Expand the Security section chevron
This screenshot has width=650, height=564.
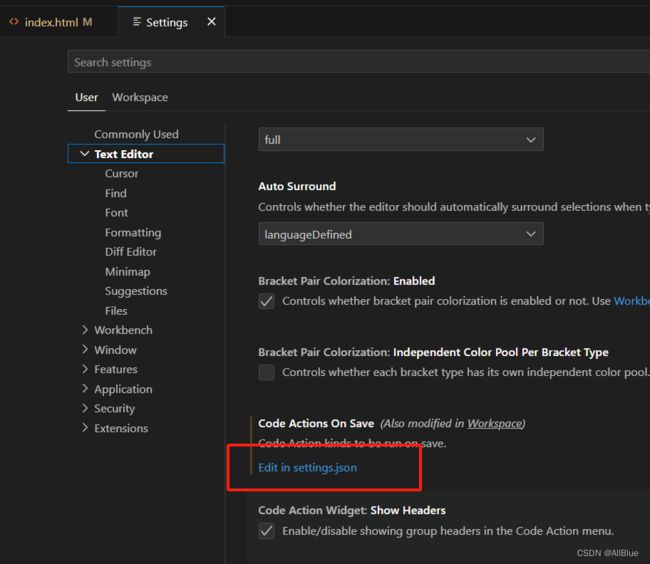point(85,408)
